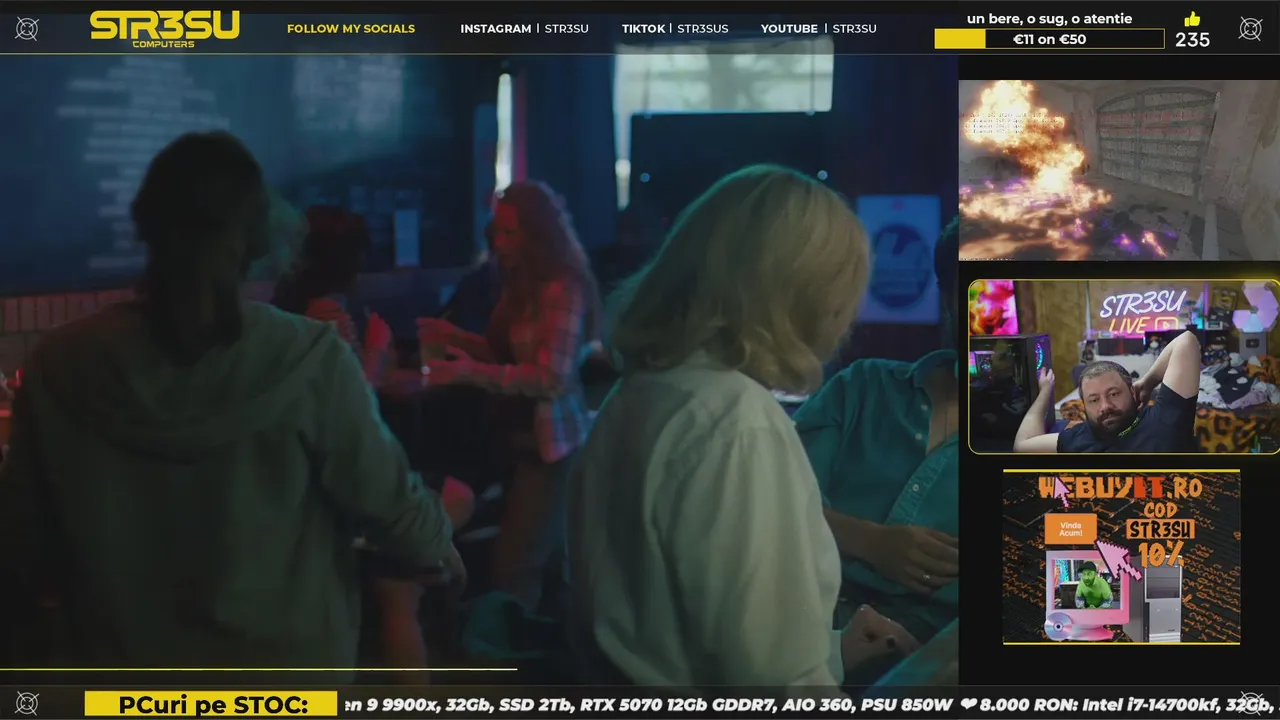Screen dimensions: 1280x720
Task: Click the 235 likes counter
Action: pyautogui.click(x=1192, y=40)
